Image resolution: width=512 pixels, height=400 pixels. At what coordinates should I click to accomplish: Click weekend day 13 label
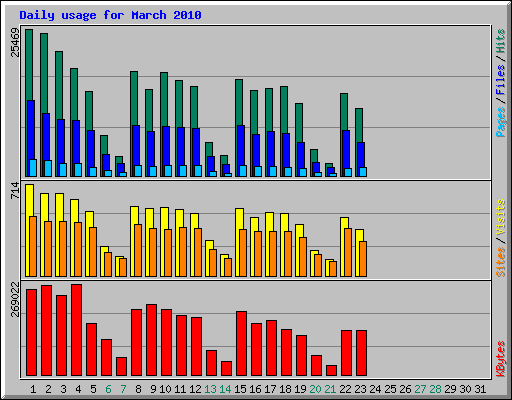tap(210, 389)
